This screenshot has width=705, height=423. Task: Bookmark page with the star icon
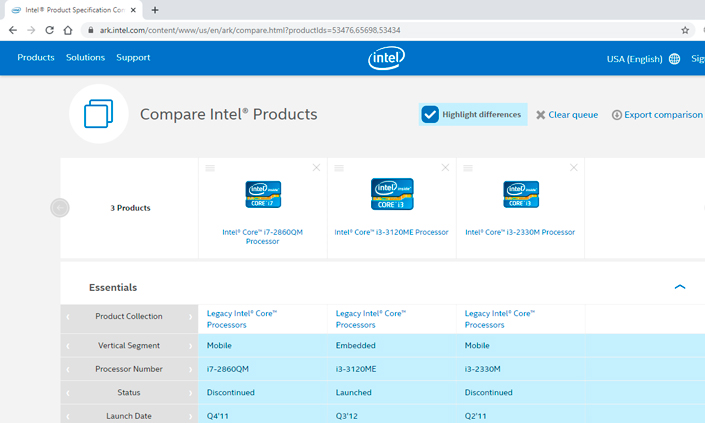pyautogui.click(x=685, y=30)
